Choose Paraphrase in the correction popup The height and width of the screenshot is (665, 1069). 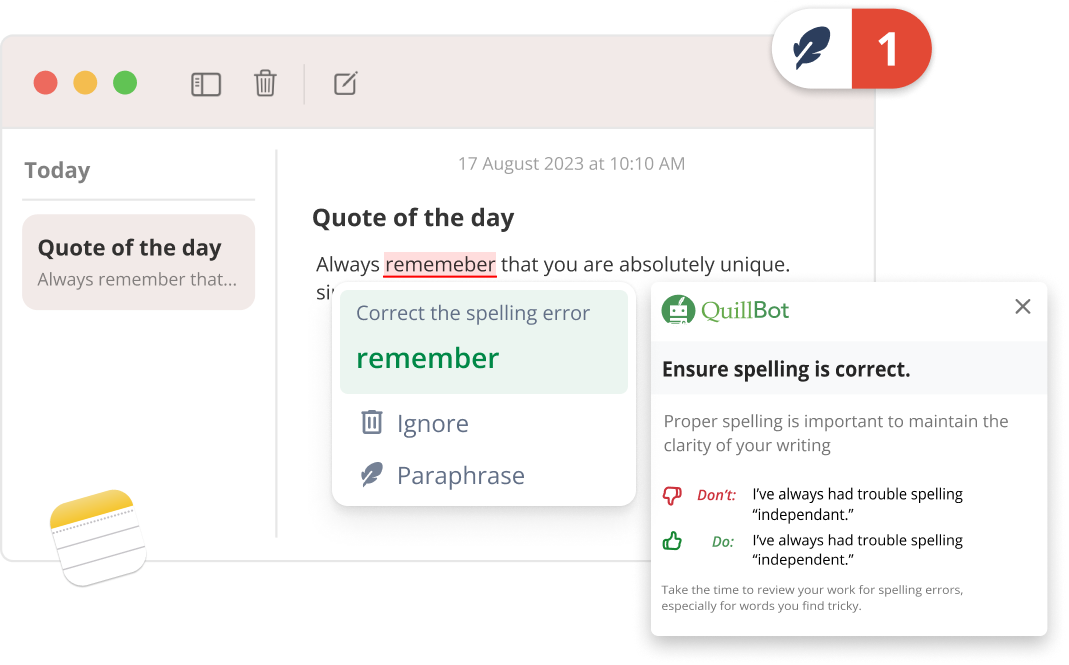pos(461,475)
